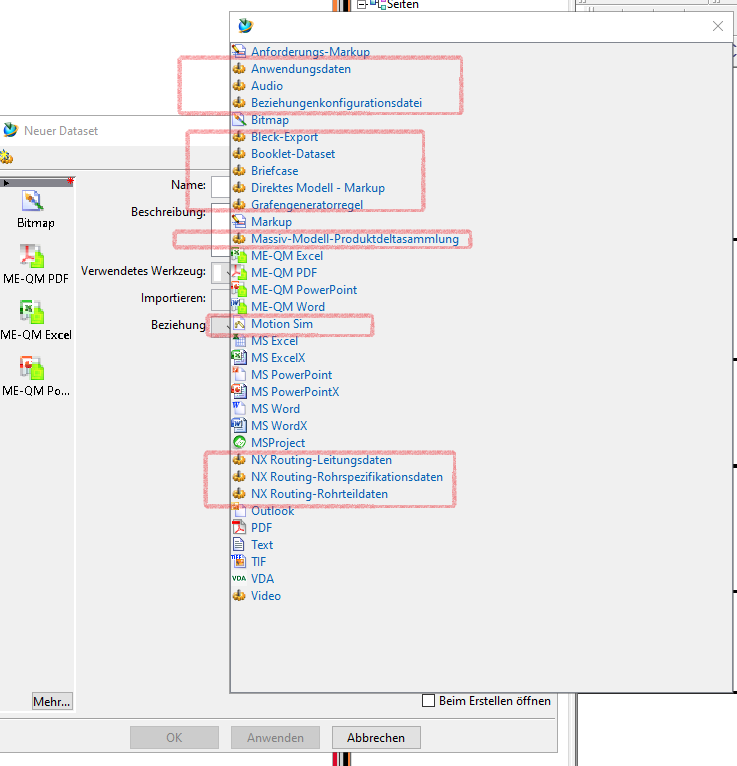The width and height of the screenshot is (737, 766).
Task: Close the dataset type popup
Action: [x=717, y=26]
